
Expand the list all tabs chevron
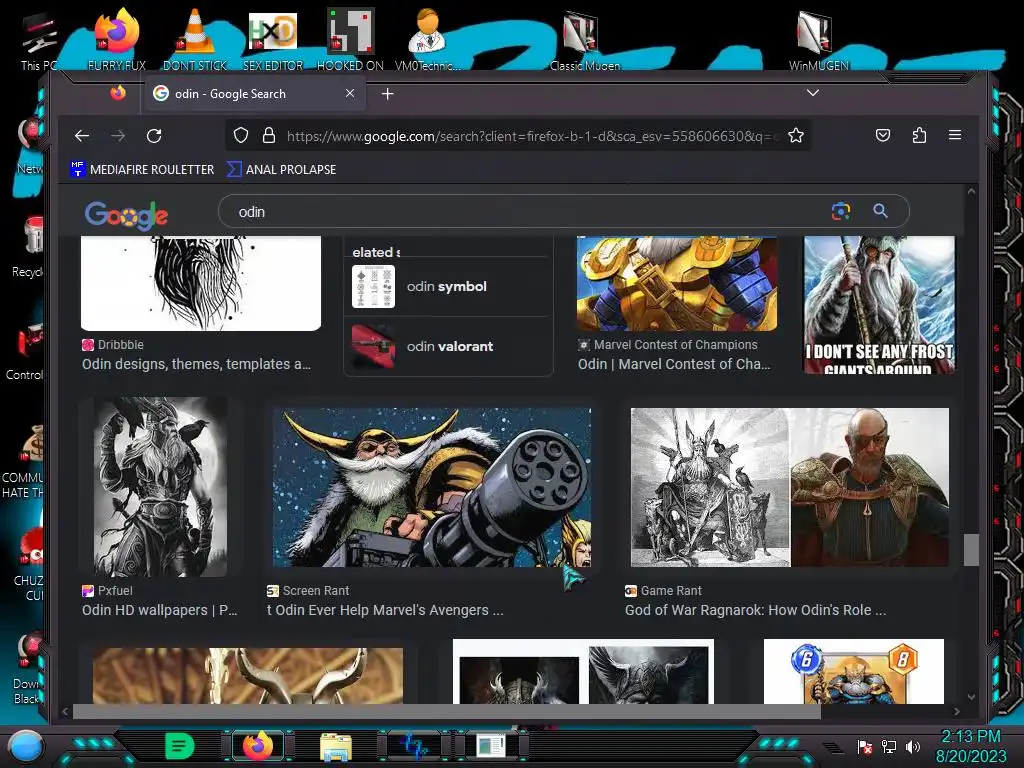pos(812,93)
